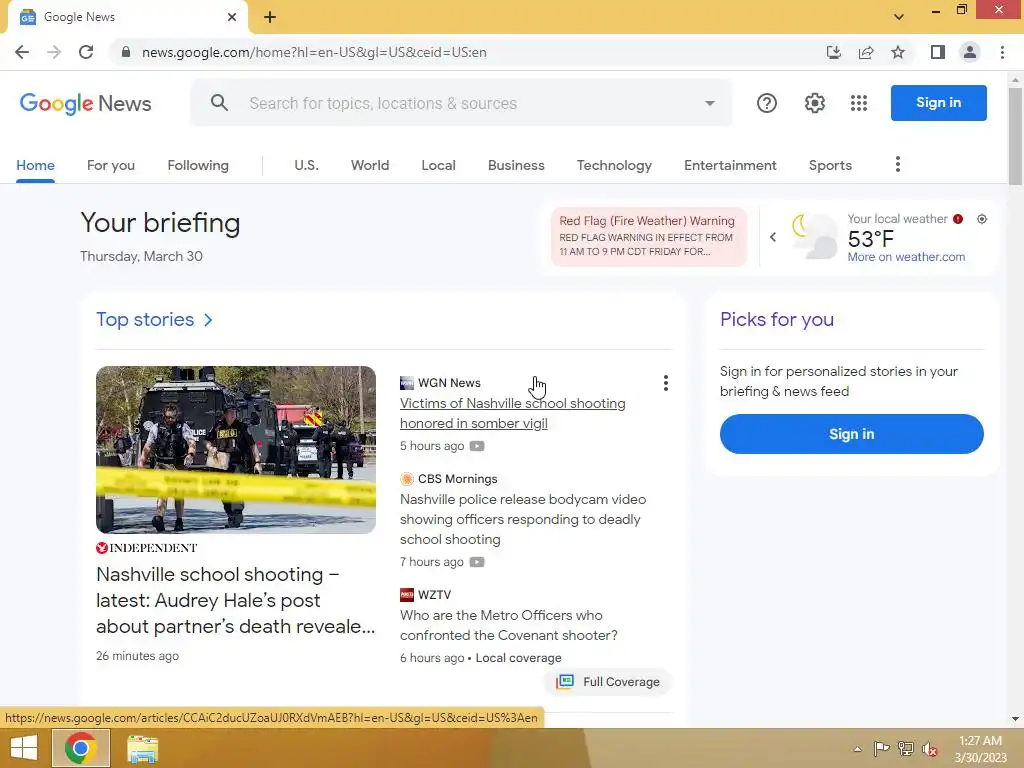The height and width of the screenshot is (768, 1024).
Task: Open Chrome's three-dot menu
Action: tap(1002, 52)
